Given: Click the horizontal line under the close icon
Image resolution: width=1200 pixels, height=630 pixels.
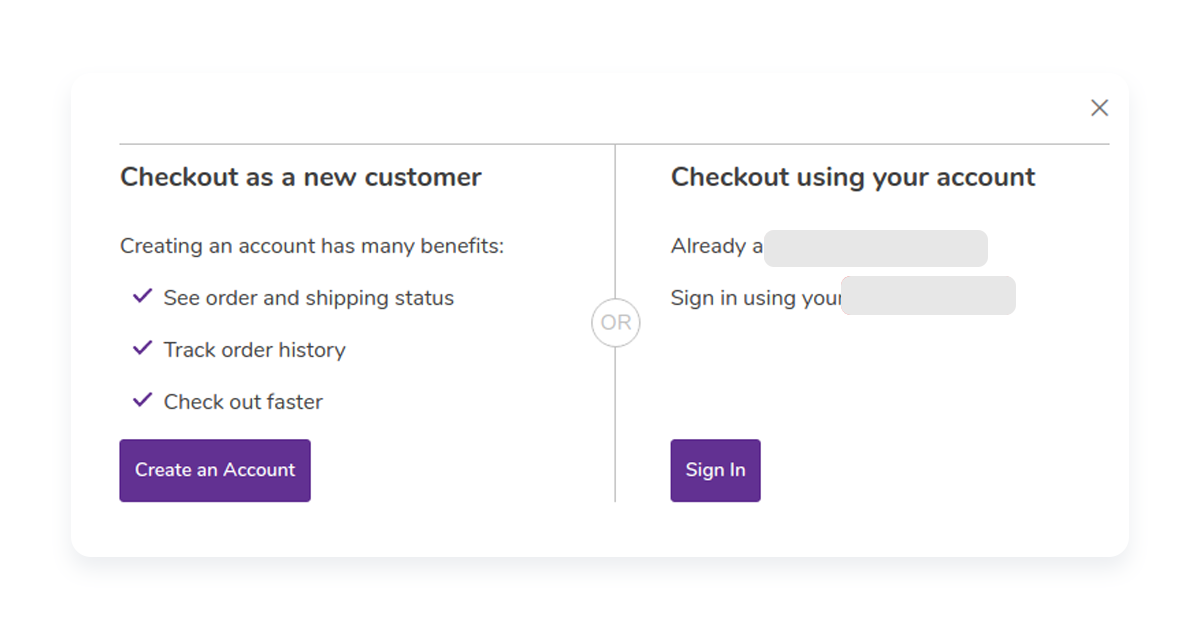Looking at the screenshot, I should tap(614, 144).
